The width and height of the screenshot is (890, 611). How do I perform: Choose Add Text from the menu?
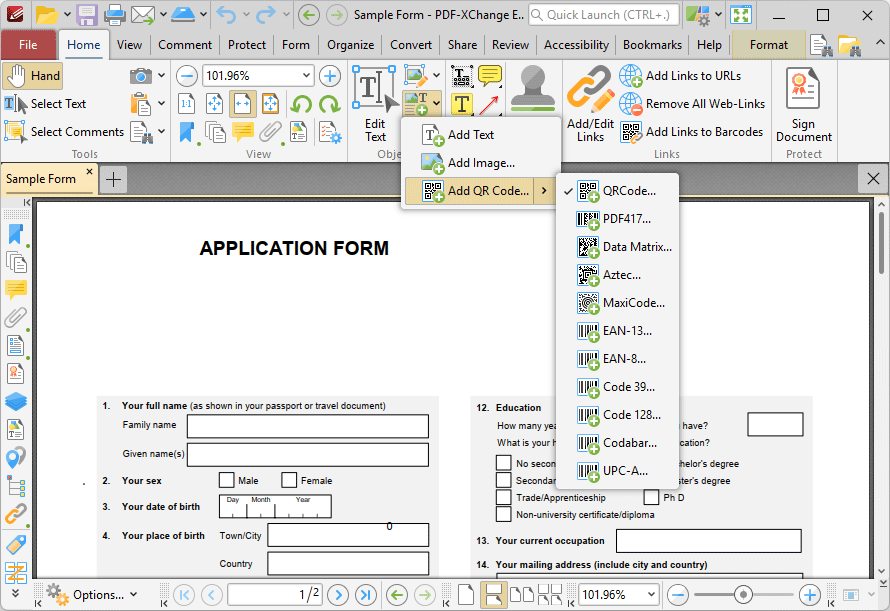(480, 135)
